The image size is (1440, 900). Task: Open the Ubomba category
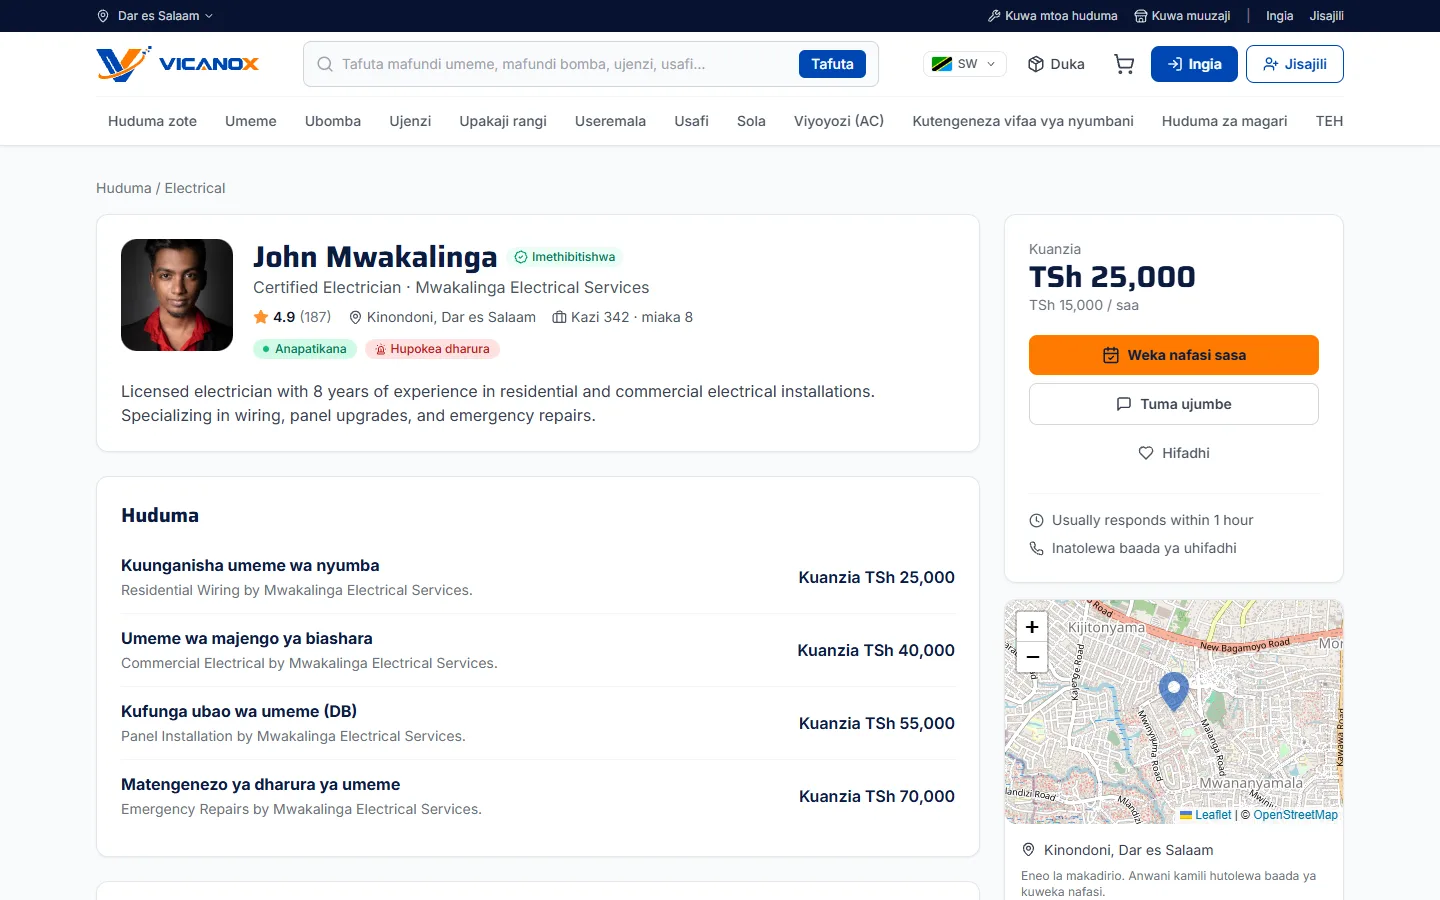click(333, 121)
